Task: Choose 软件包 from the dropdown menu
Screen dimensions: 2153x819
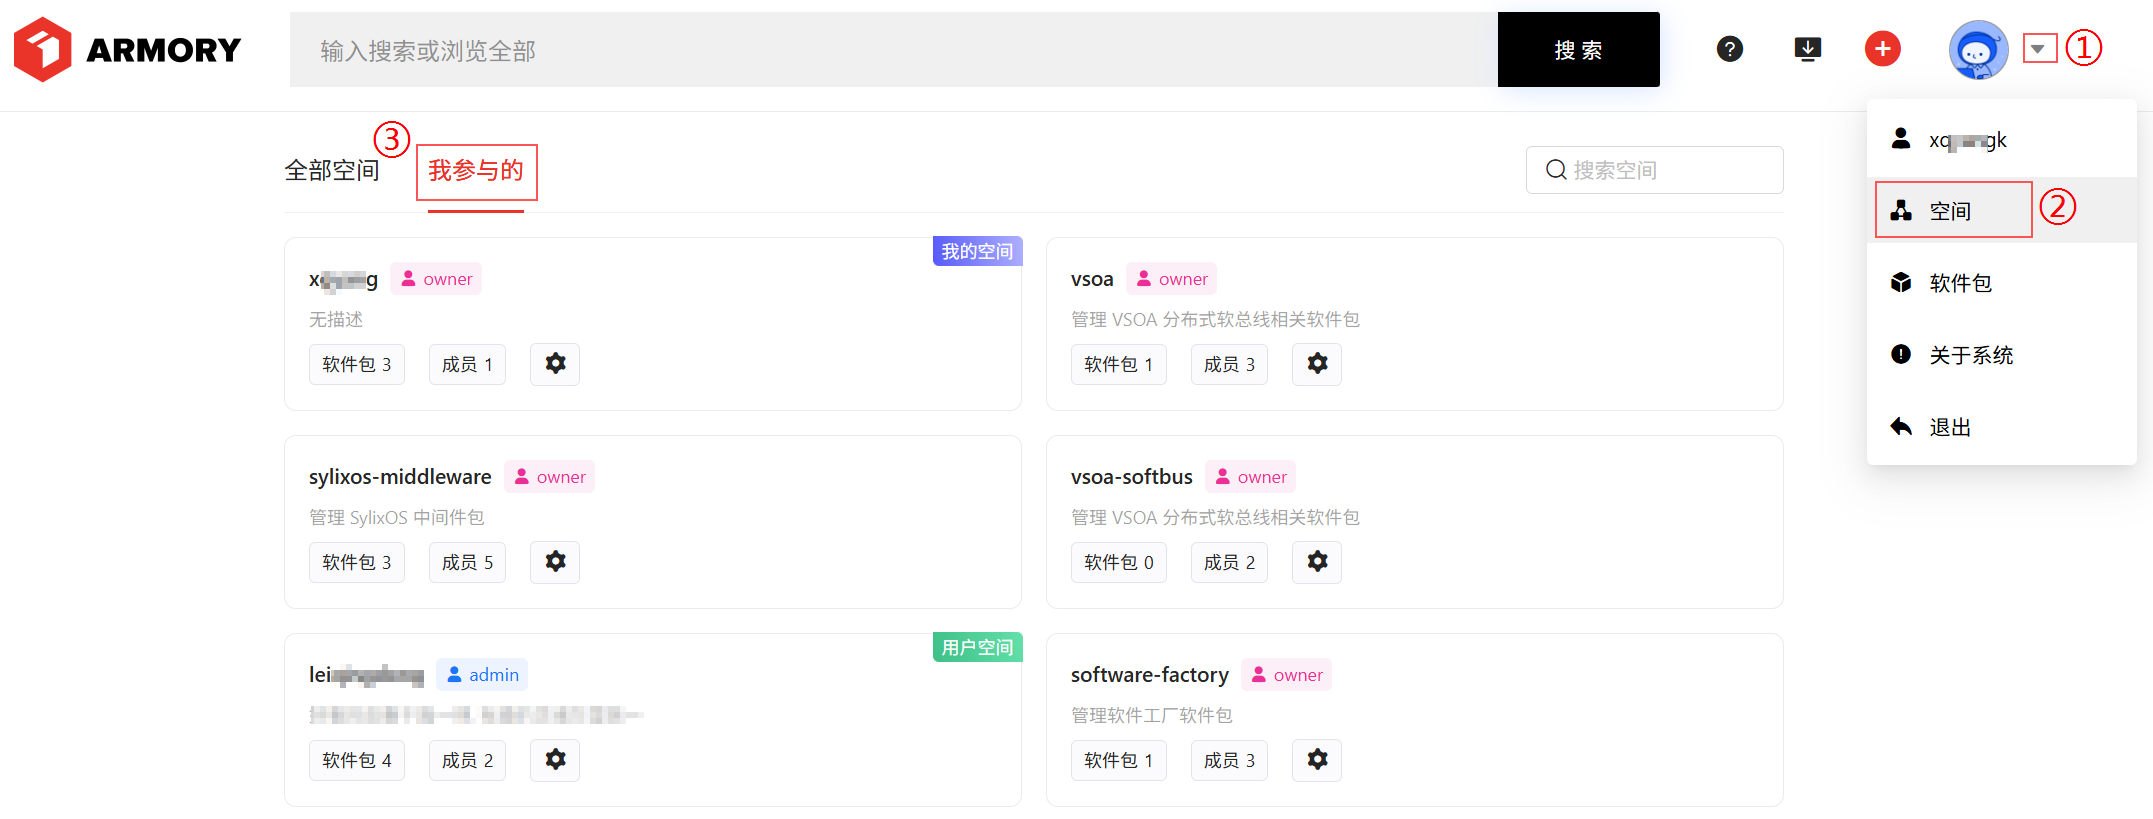Action: coord(1960,283)
